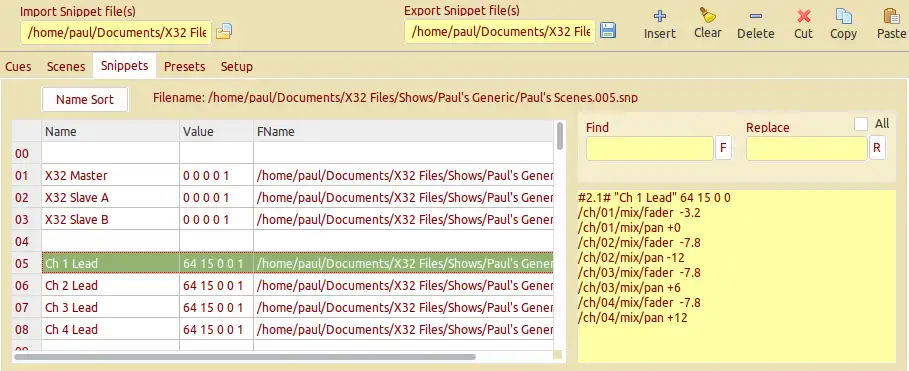909x371 pixels.
Task: Click the snippet table horizontal scrollbar
Action: [244, 357]
